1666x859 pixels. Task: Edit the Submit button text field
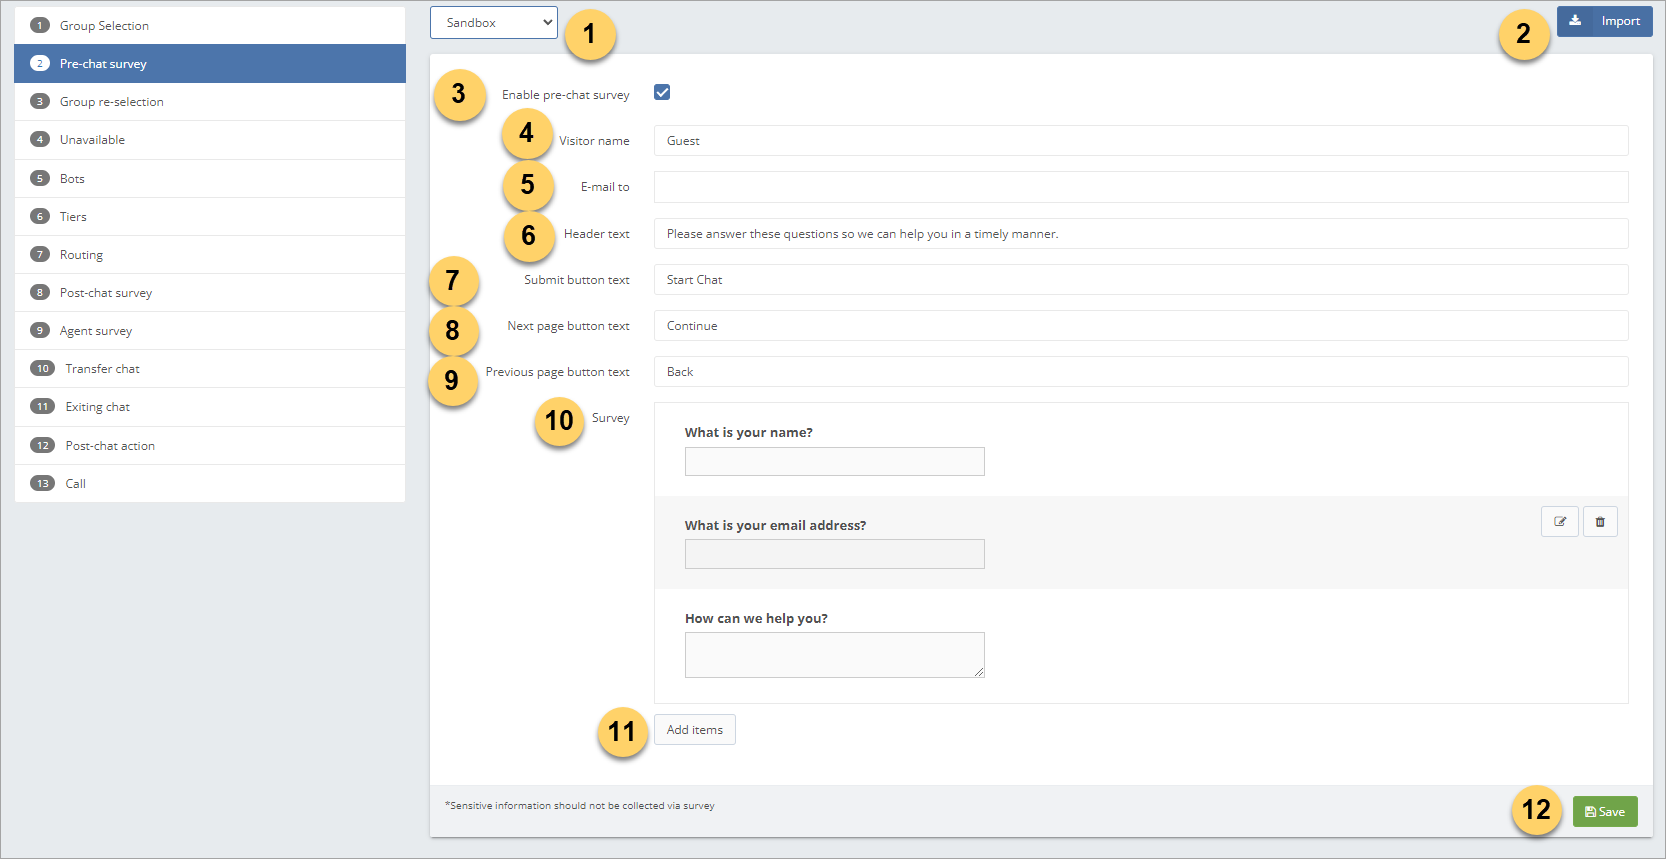coord(1140,280)
